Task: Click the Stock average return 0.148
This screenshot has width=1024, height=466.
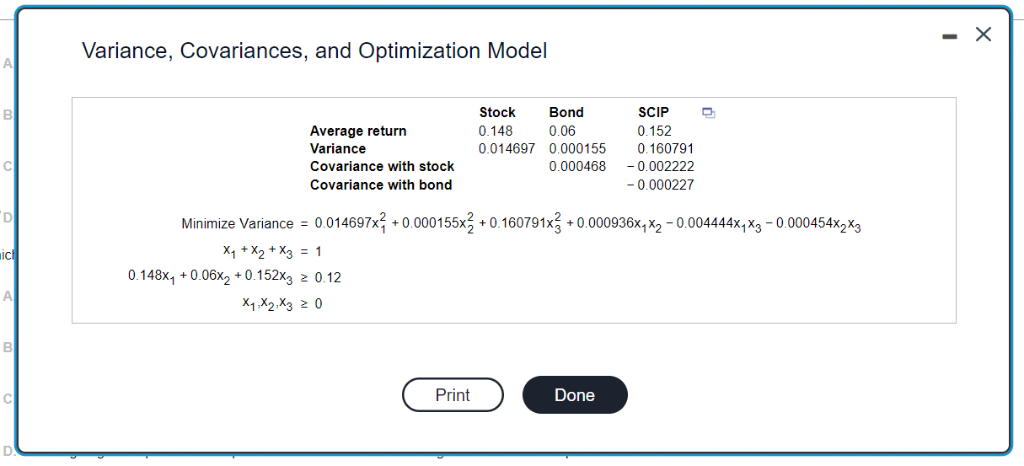Action: (x=496, y=131)
